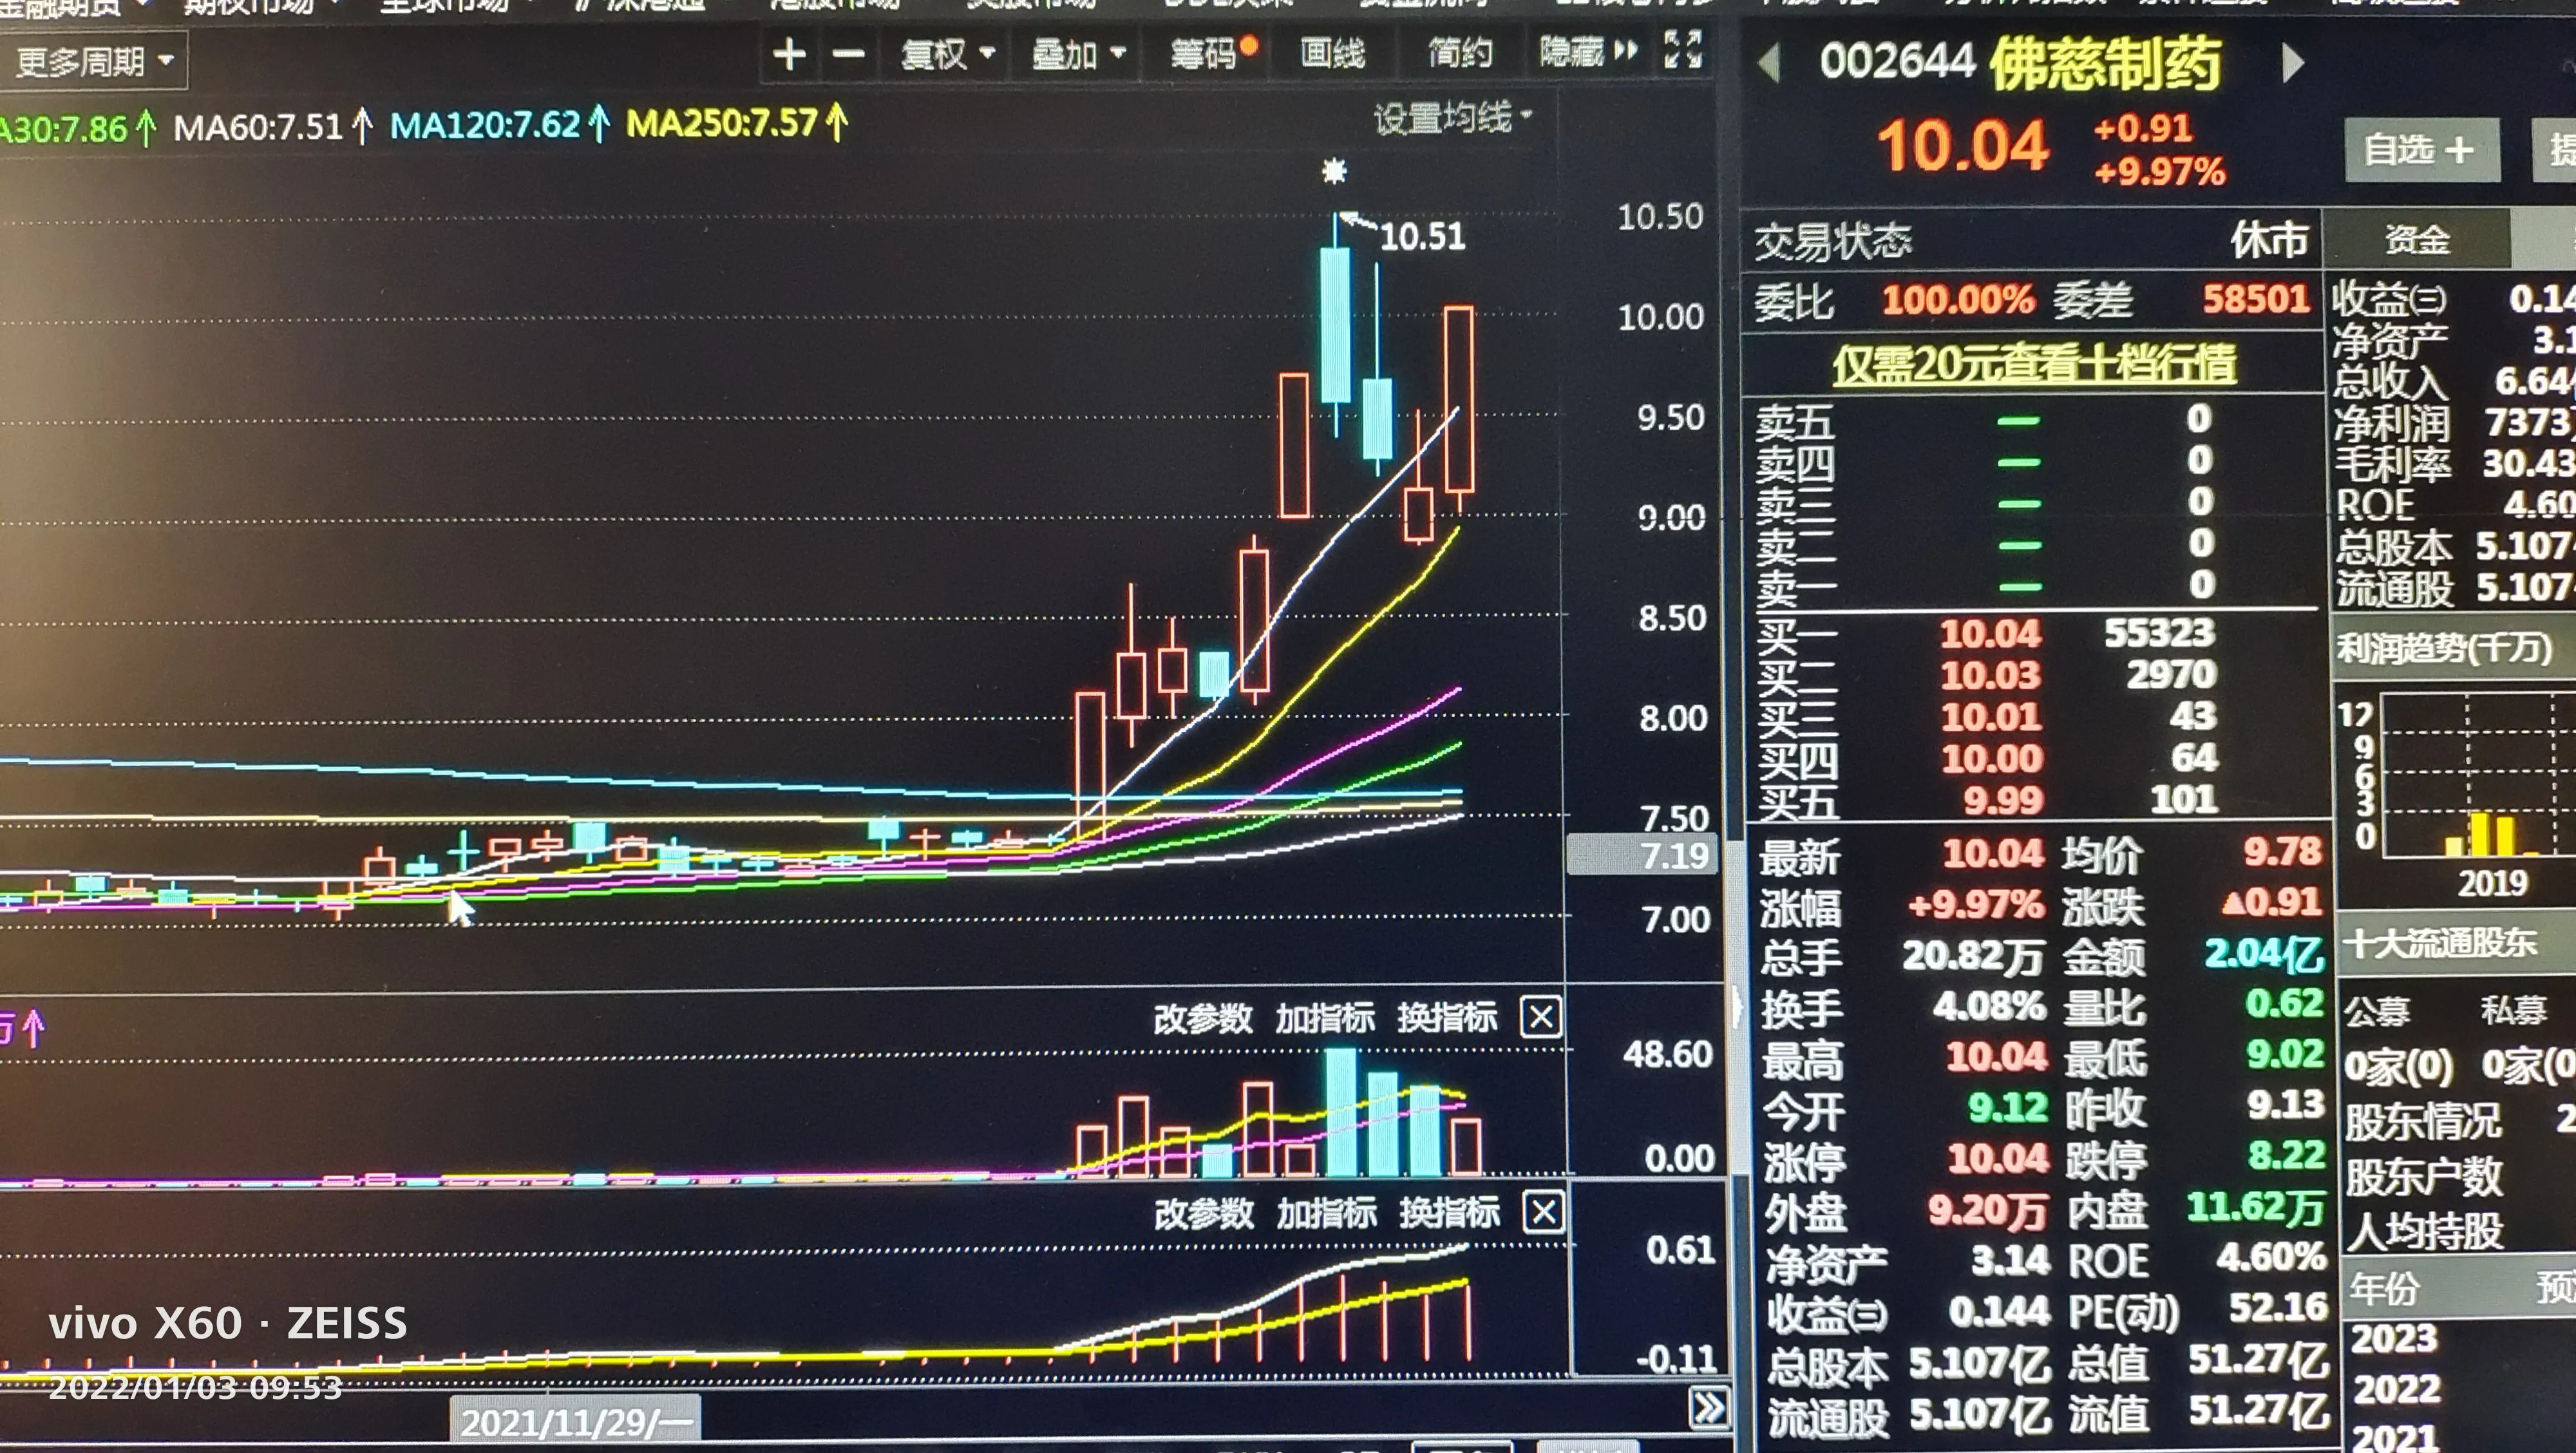This screenshot has width=2576, height=1453.
Task: Click 换指标 in MACD panel
Action: 1449,1212
